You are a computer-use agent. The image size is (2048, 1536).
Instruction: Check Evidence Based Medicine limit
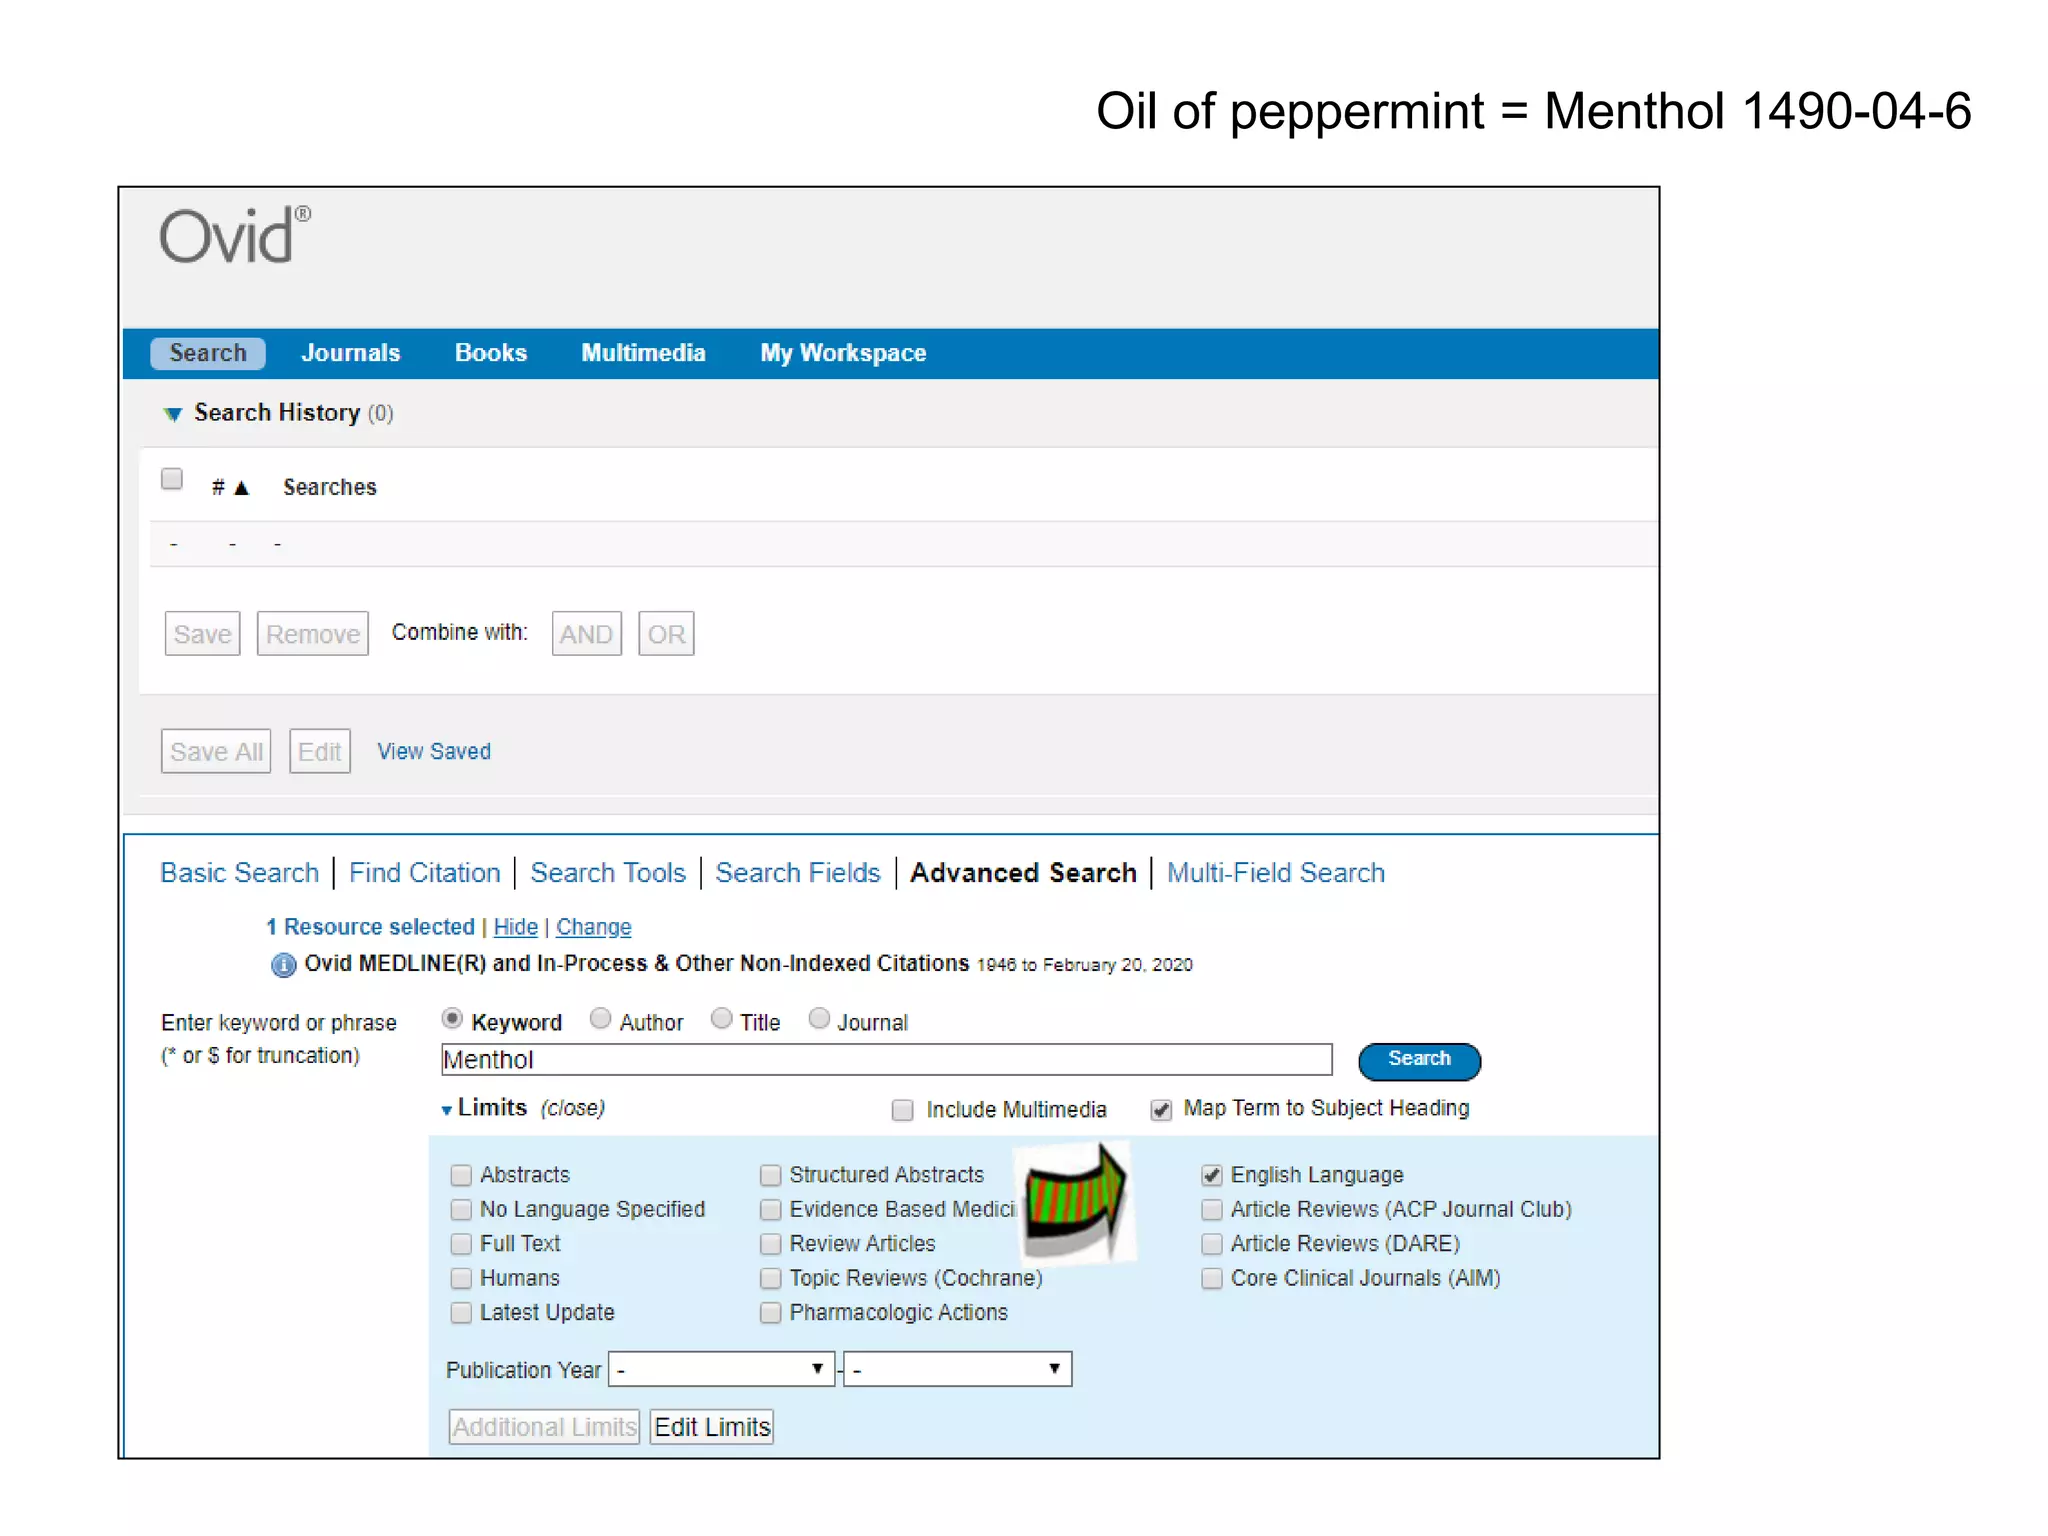(x=770, y=1210)
